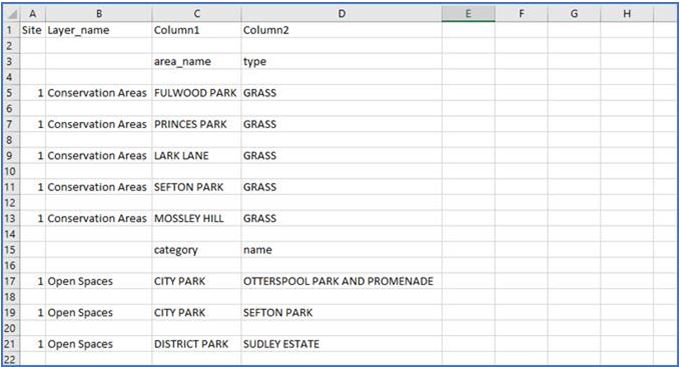Select GRASS cell in row 5
The image size is (681, 367).
[341, 93]
